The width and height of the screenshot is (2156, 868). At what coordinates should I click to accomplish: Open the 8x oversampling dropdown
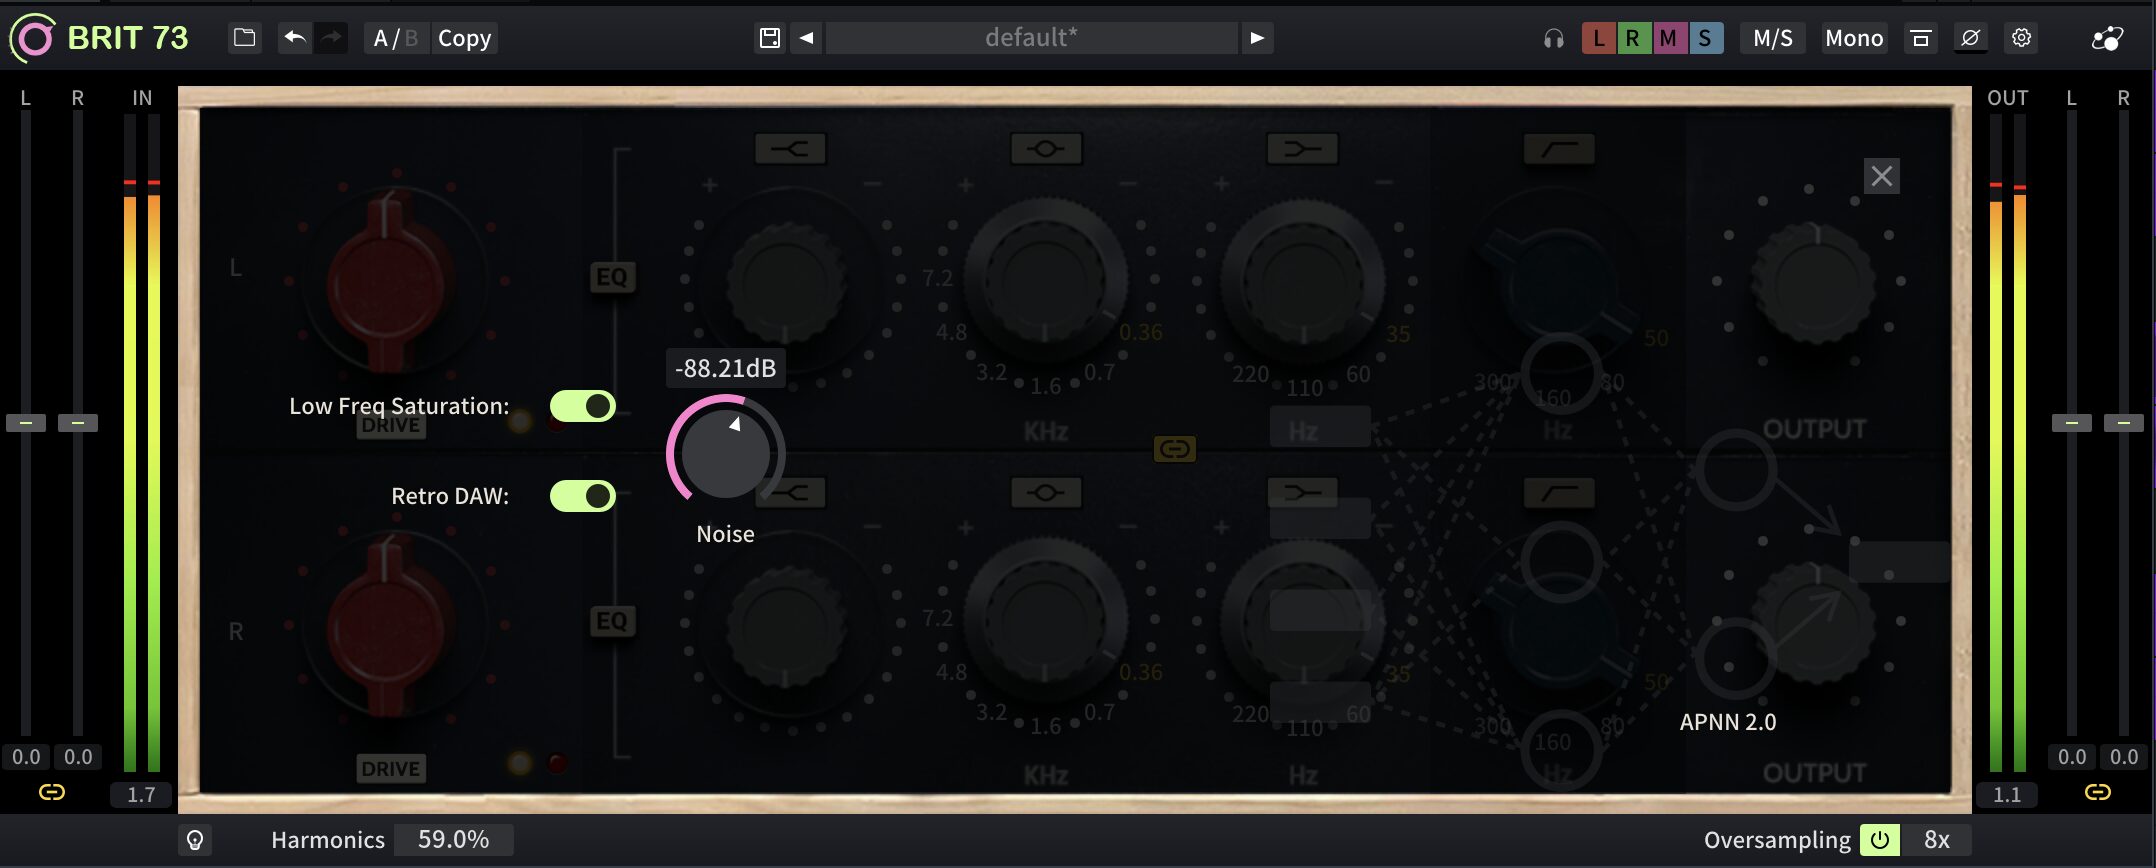1936,840
